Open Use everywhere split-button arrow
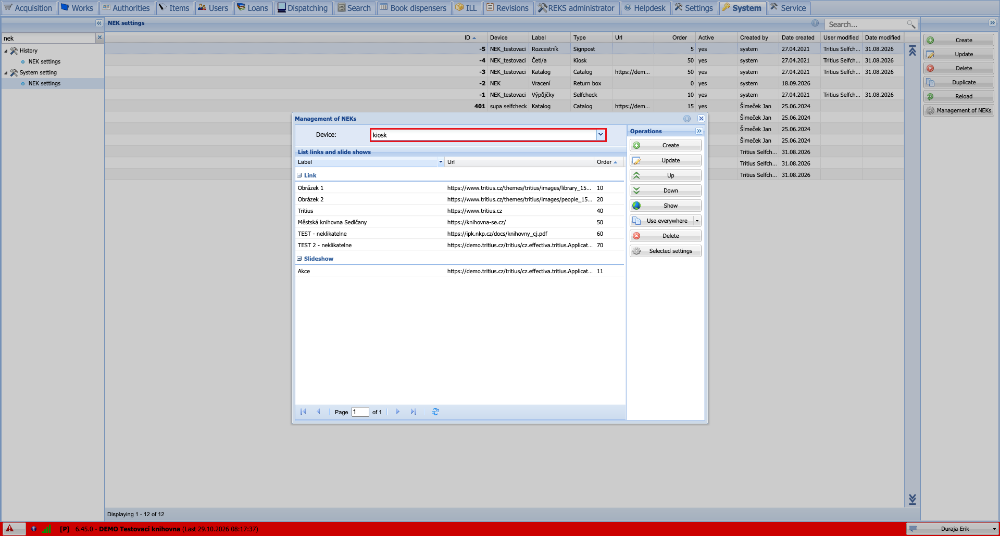 pos(697,221)
